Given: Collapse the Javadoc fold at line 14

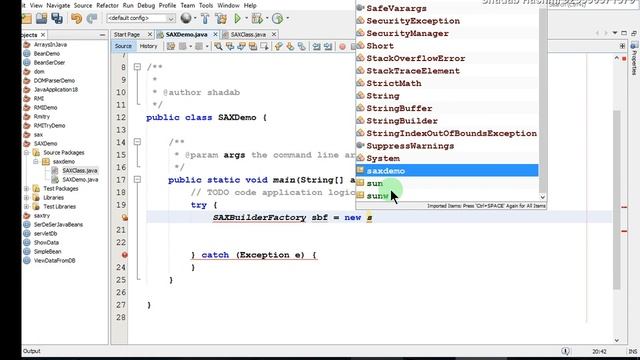Looking at the screenshot, I should coord(138,142).
